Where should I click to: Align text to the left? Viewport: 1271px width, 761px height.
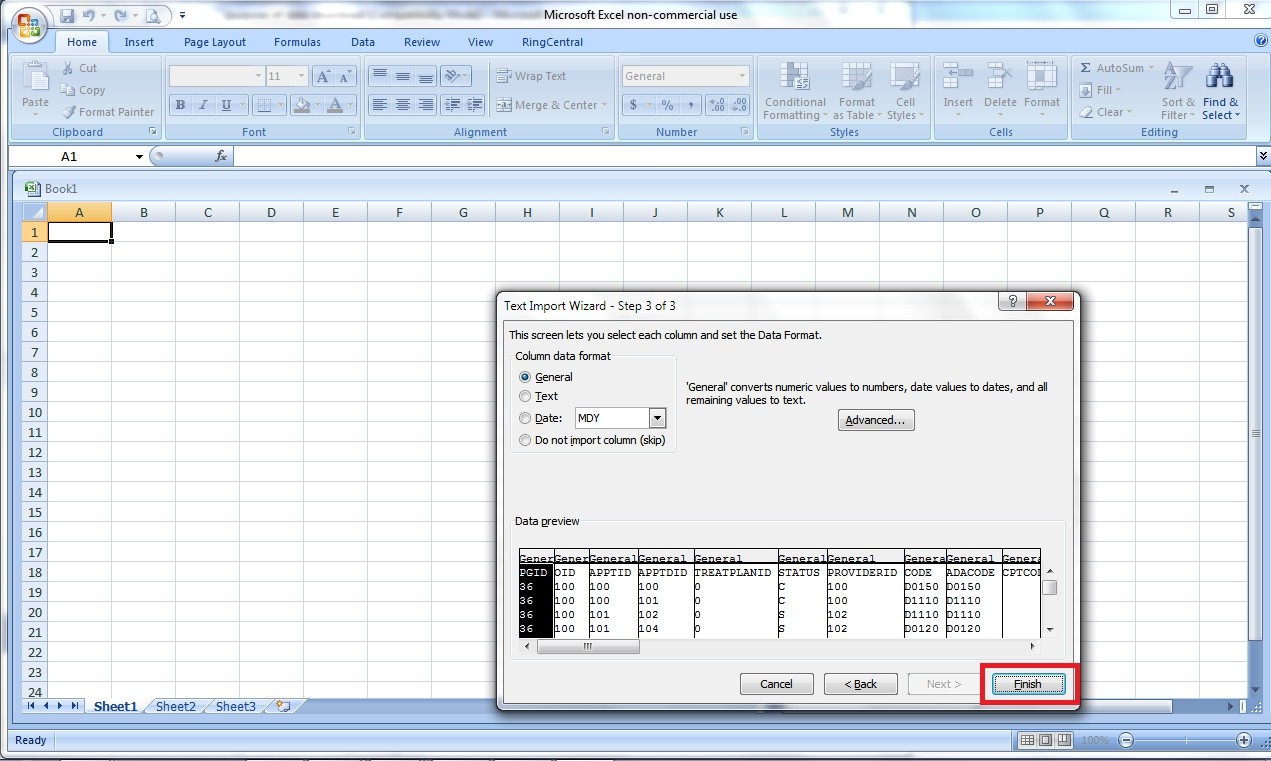379,105
